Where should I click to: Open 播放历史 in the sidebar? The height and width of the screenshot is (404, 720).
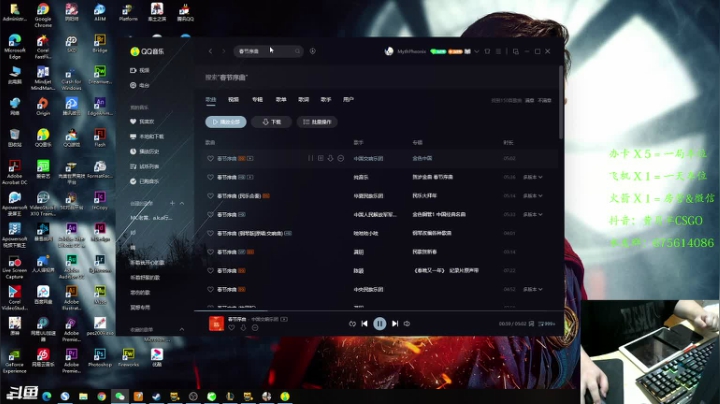145,152
